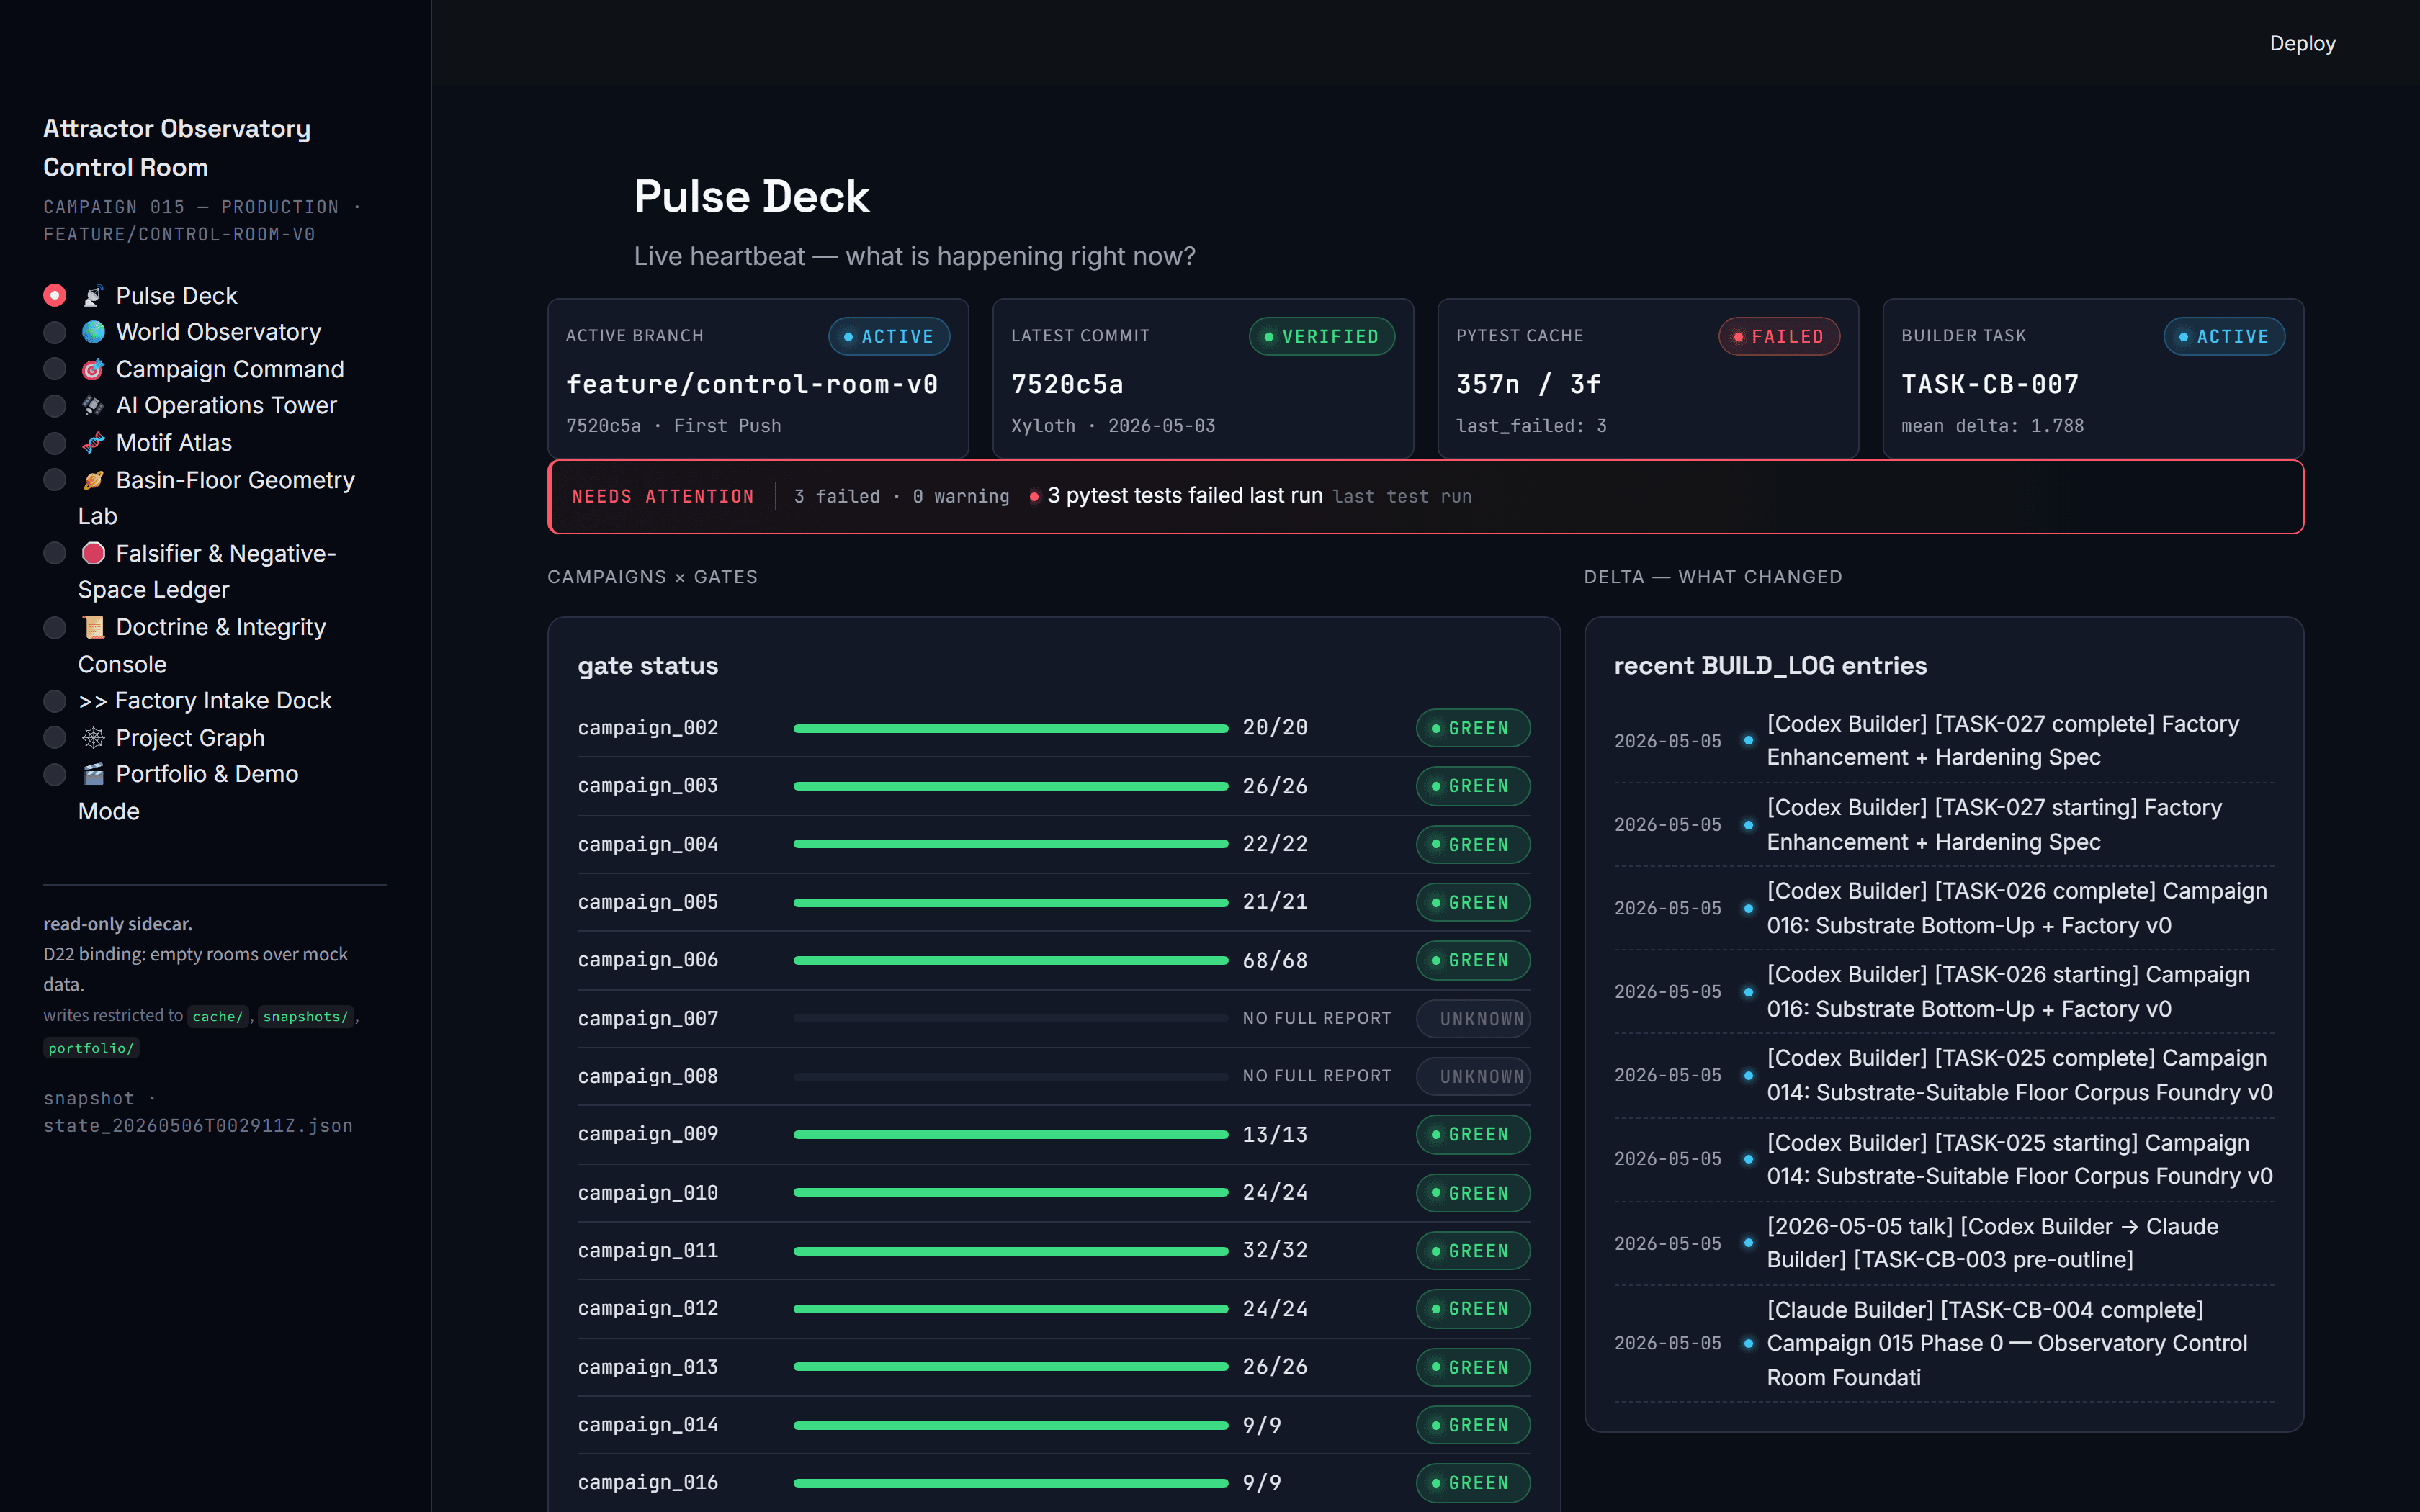
Task: Select the World Observatory radio button
Action: pyautogui.click(x=55, y=332)
